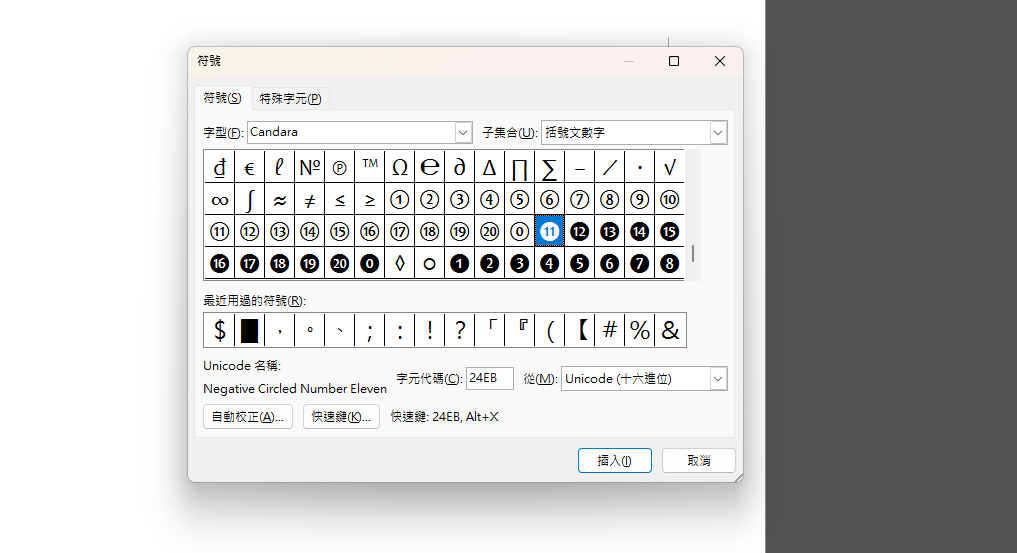Select the summation sigma symbol
The image size is (1017, 553).
(549, 168)
